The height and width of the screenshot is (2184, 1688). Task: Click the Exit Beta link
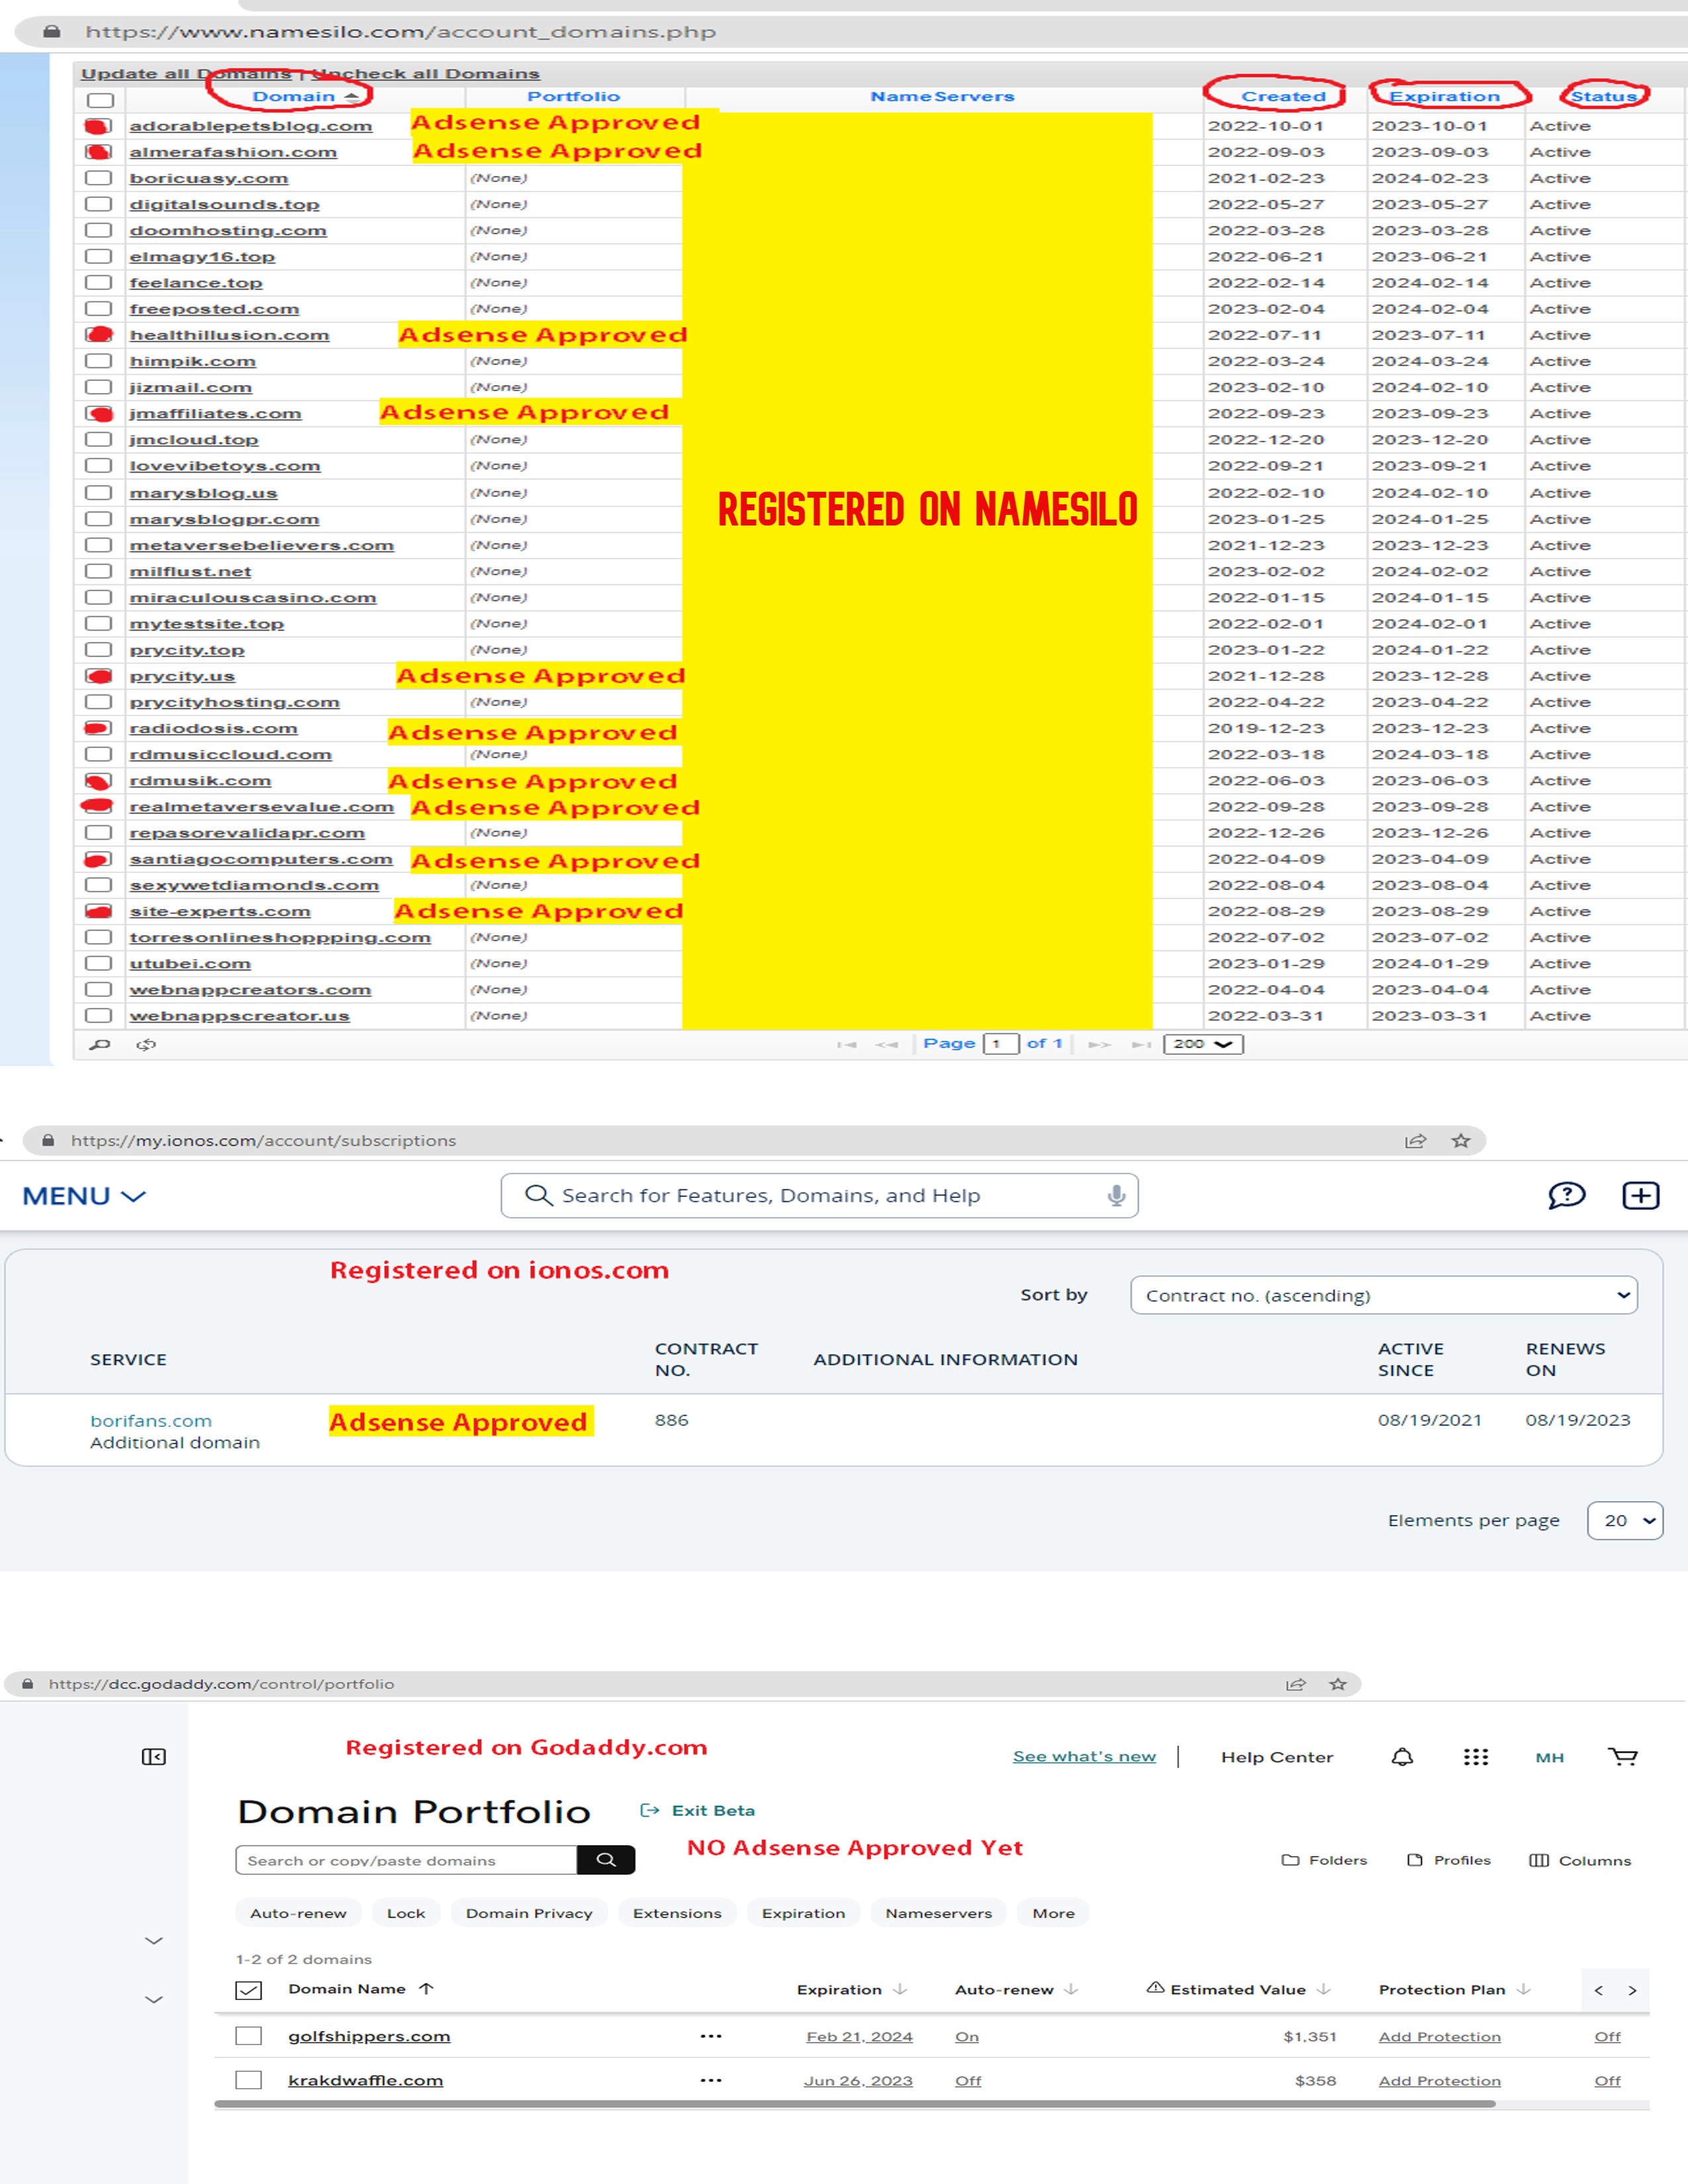[x=698, y=1810]
